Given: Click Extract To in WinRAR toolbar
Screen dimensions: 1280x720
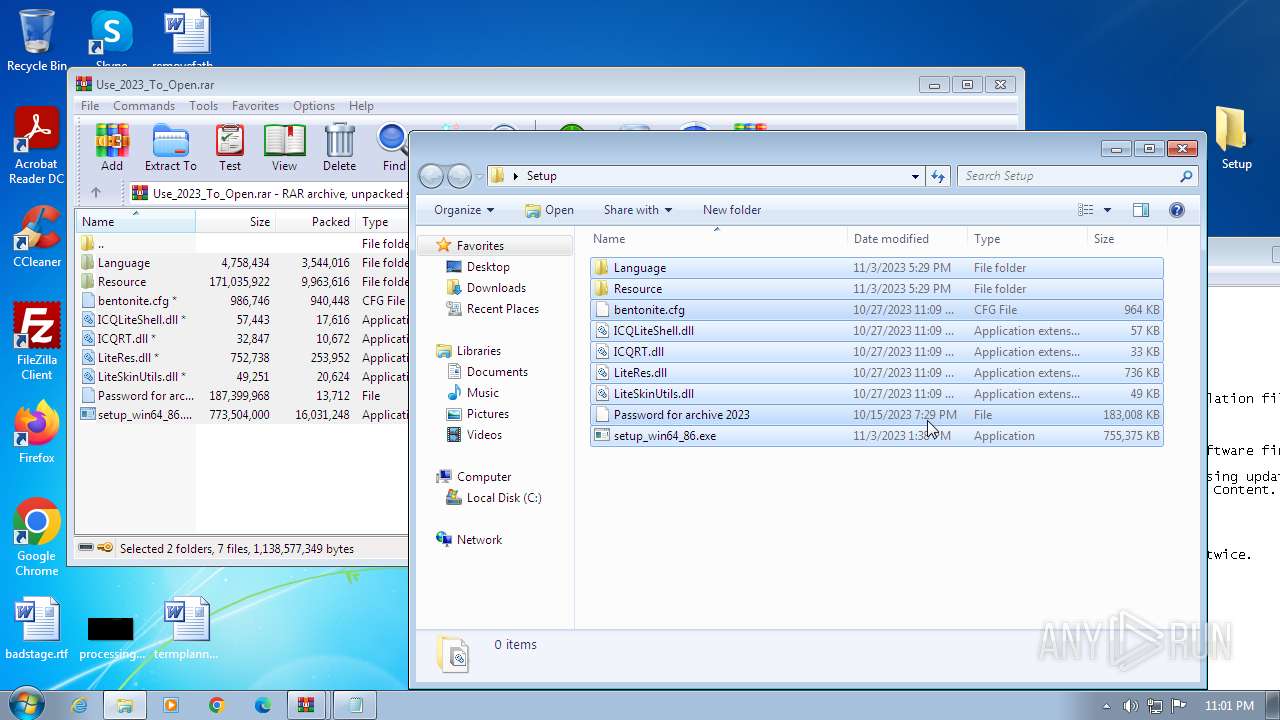Looking at the screenshot, I should (170, 147).
